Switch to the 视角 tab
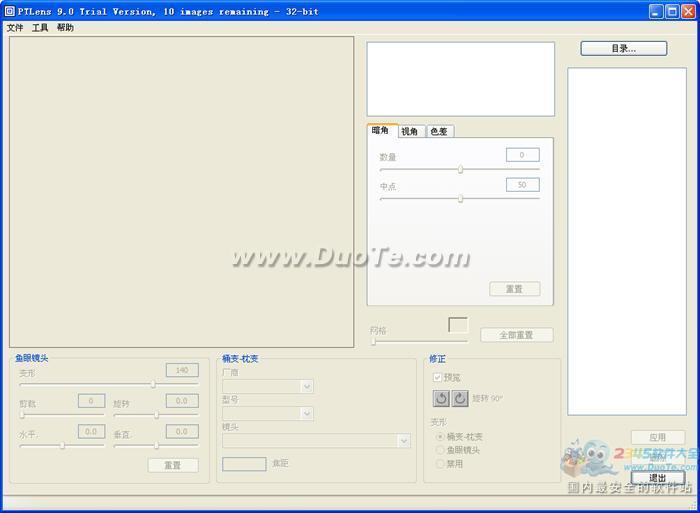Screen dimensions: 700x513 tap(410, 131)
